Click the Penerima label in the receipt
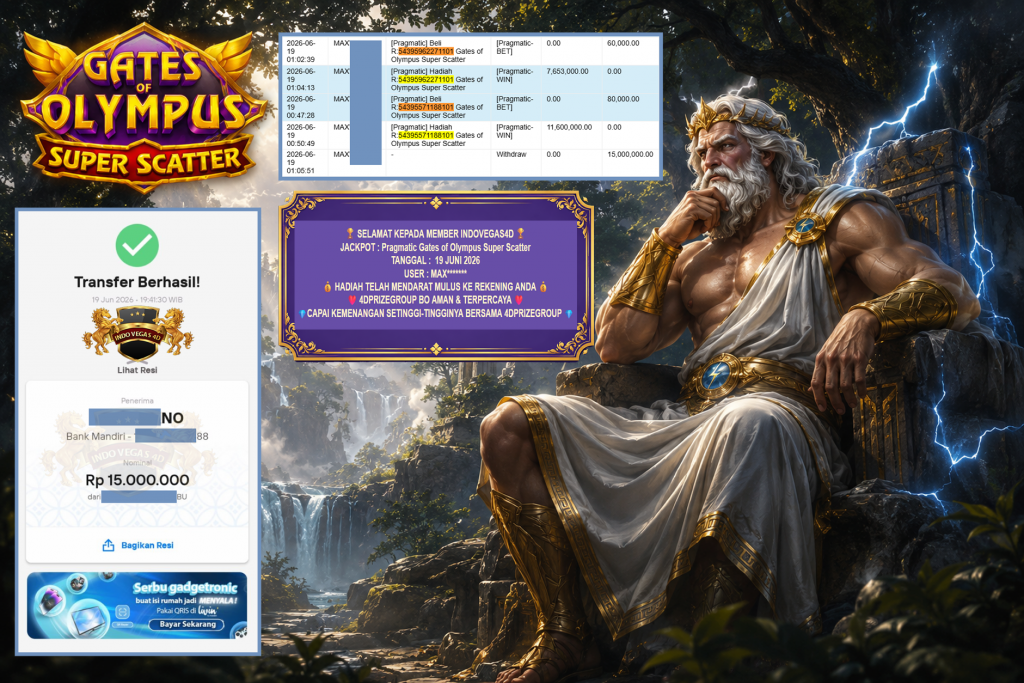 (x=137, y=401)
